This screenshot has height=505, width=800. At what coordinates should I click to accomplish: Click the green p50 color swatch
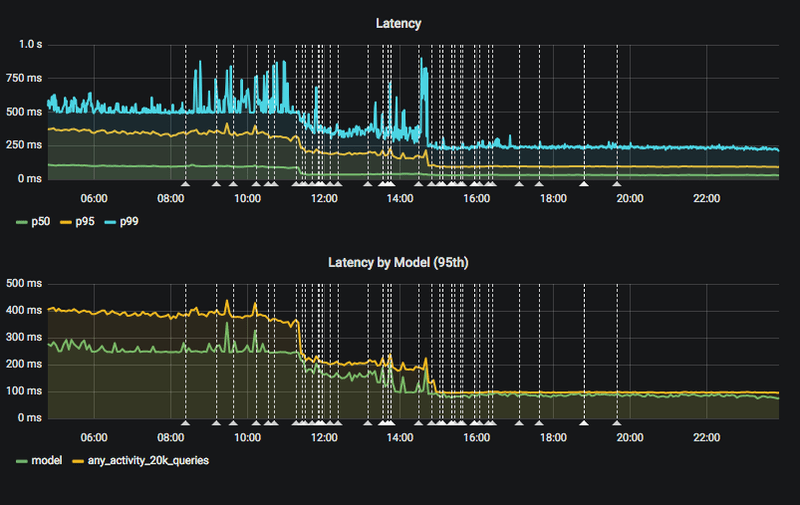click(x=22, y=222)
